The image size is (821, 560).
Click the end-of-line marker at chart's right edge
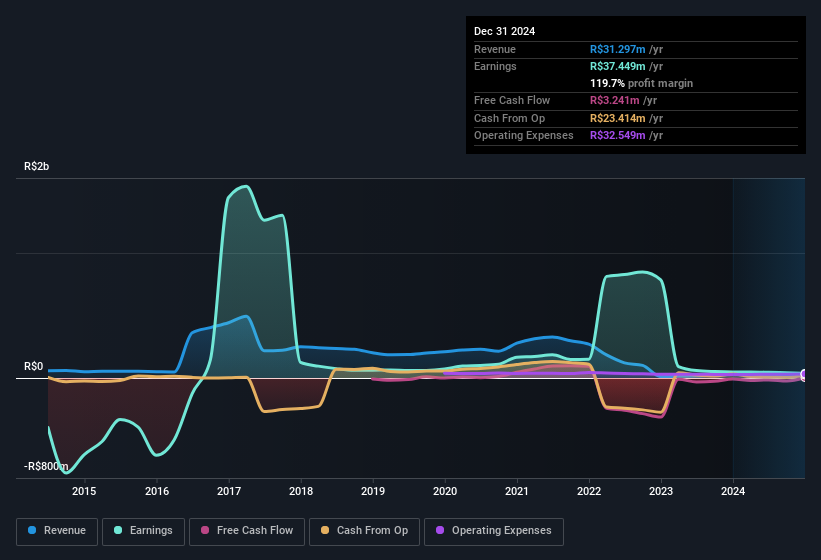point(804,375)
